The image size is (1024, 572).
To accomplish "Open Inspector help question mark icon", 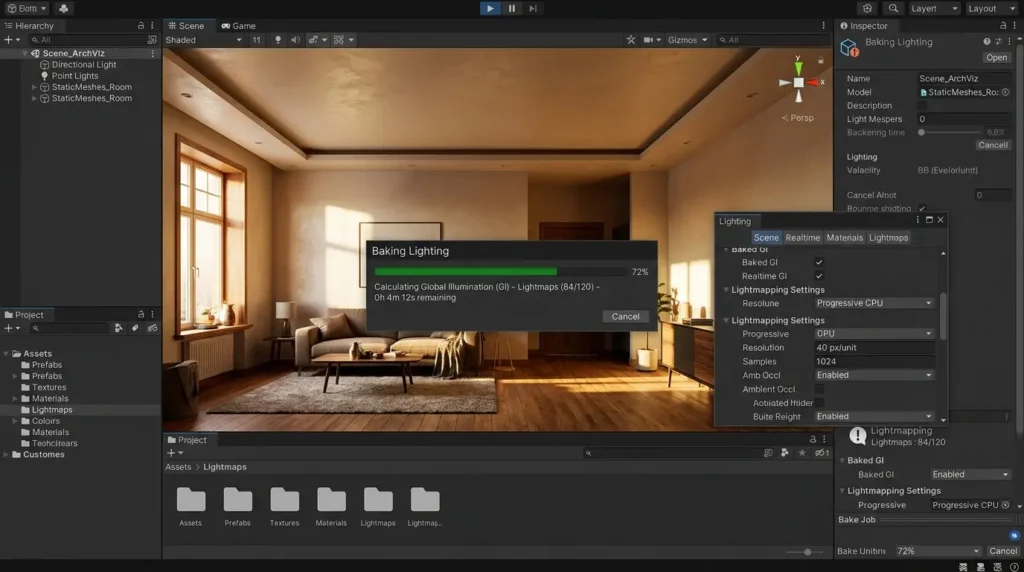I will 986,41.
